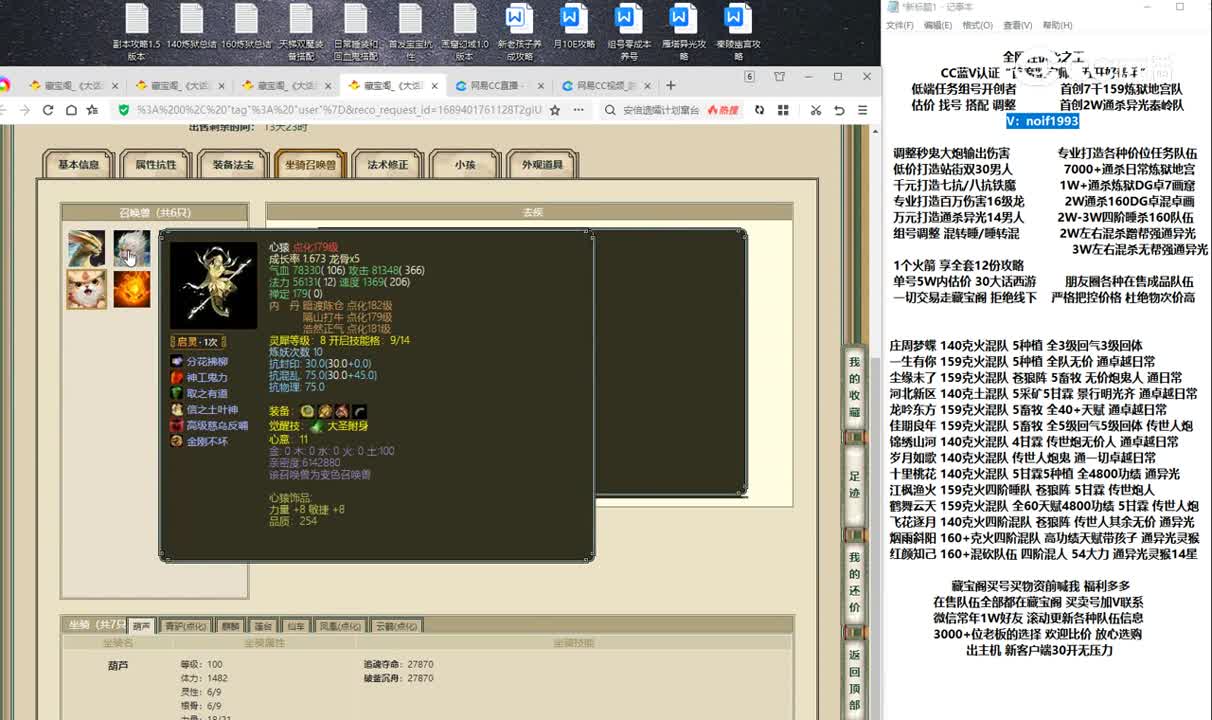The image size is (1212, 720).
Task: Open Notepad 查看(V) menu
Action: (x=1018, y=25)
